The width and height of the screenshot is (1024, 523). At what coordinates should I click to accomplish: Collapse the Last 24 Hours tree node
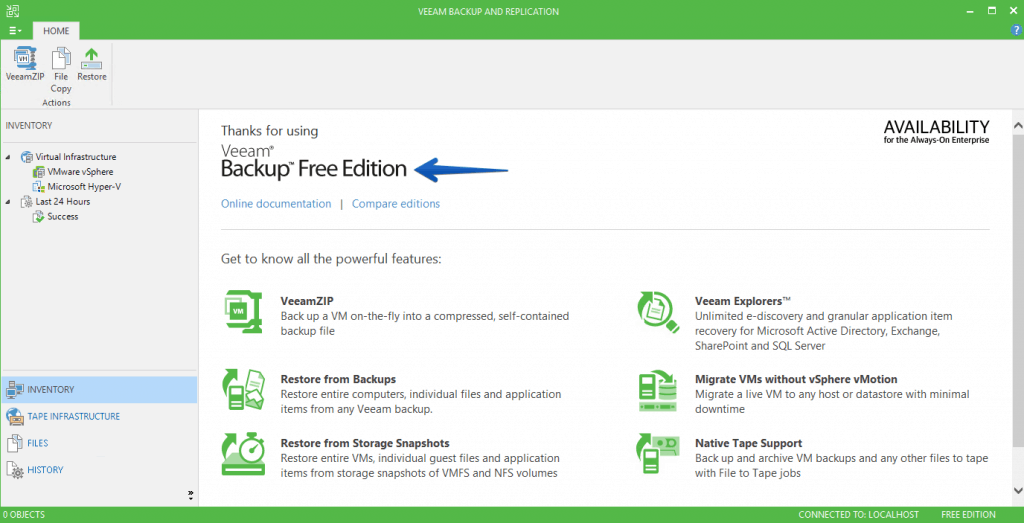9,202
